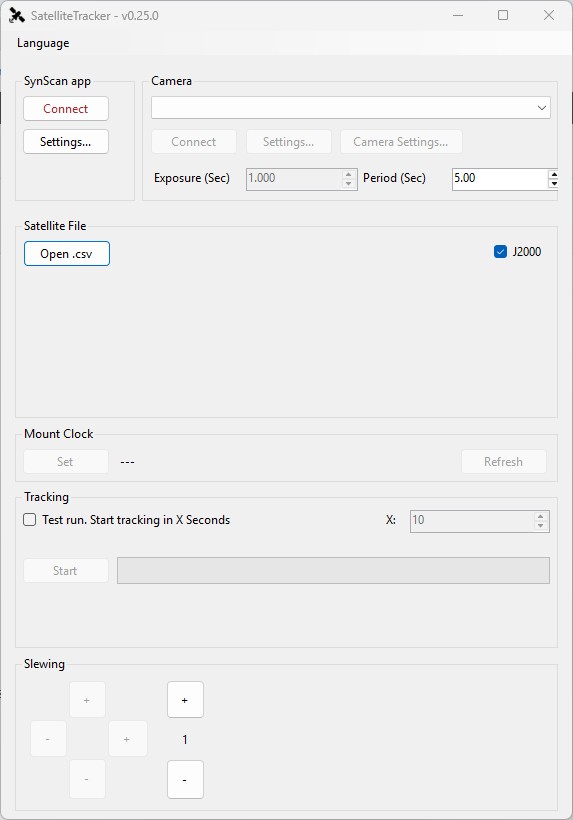
Task: Increase Period (Sec) with up arrow
Action: [553, 174]
